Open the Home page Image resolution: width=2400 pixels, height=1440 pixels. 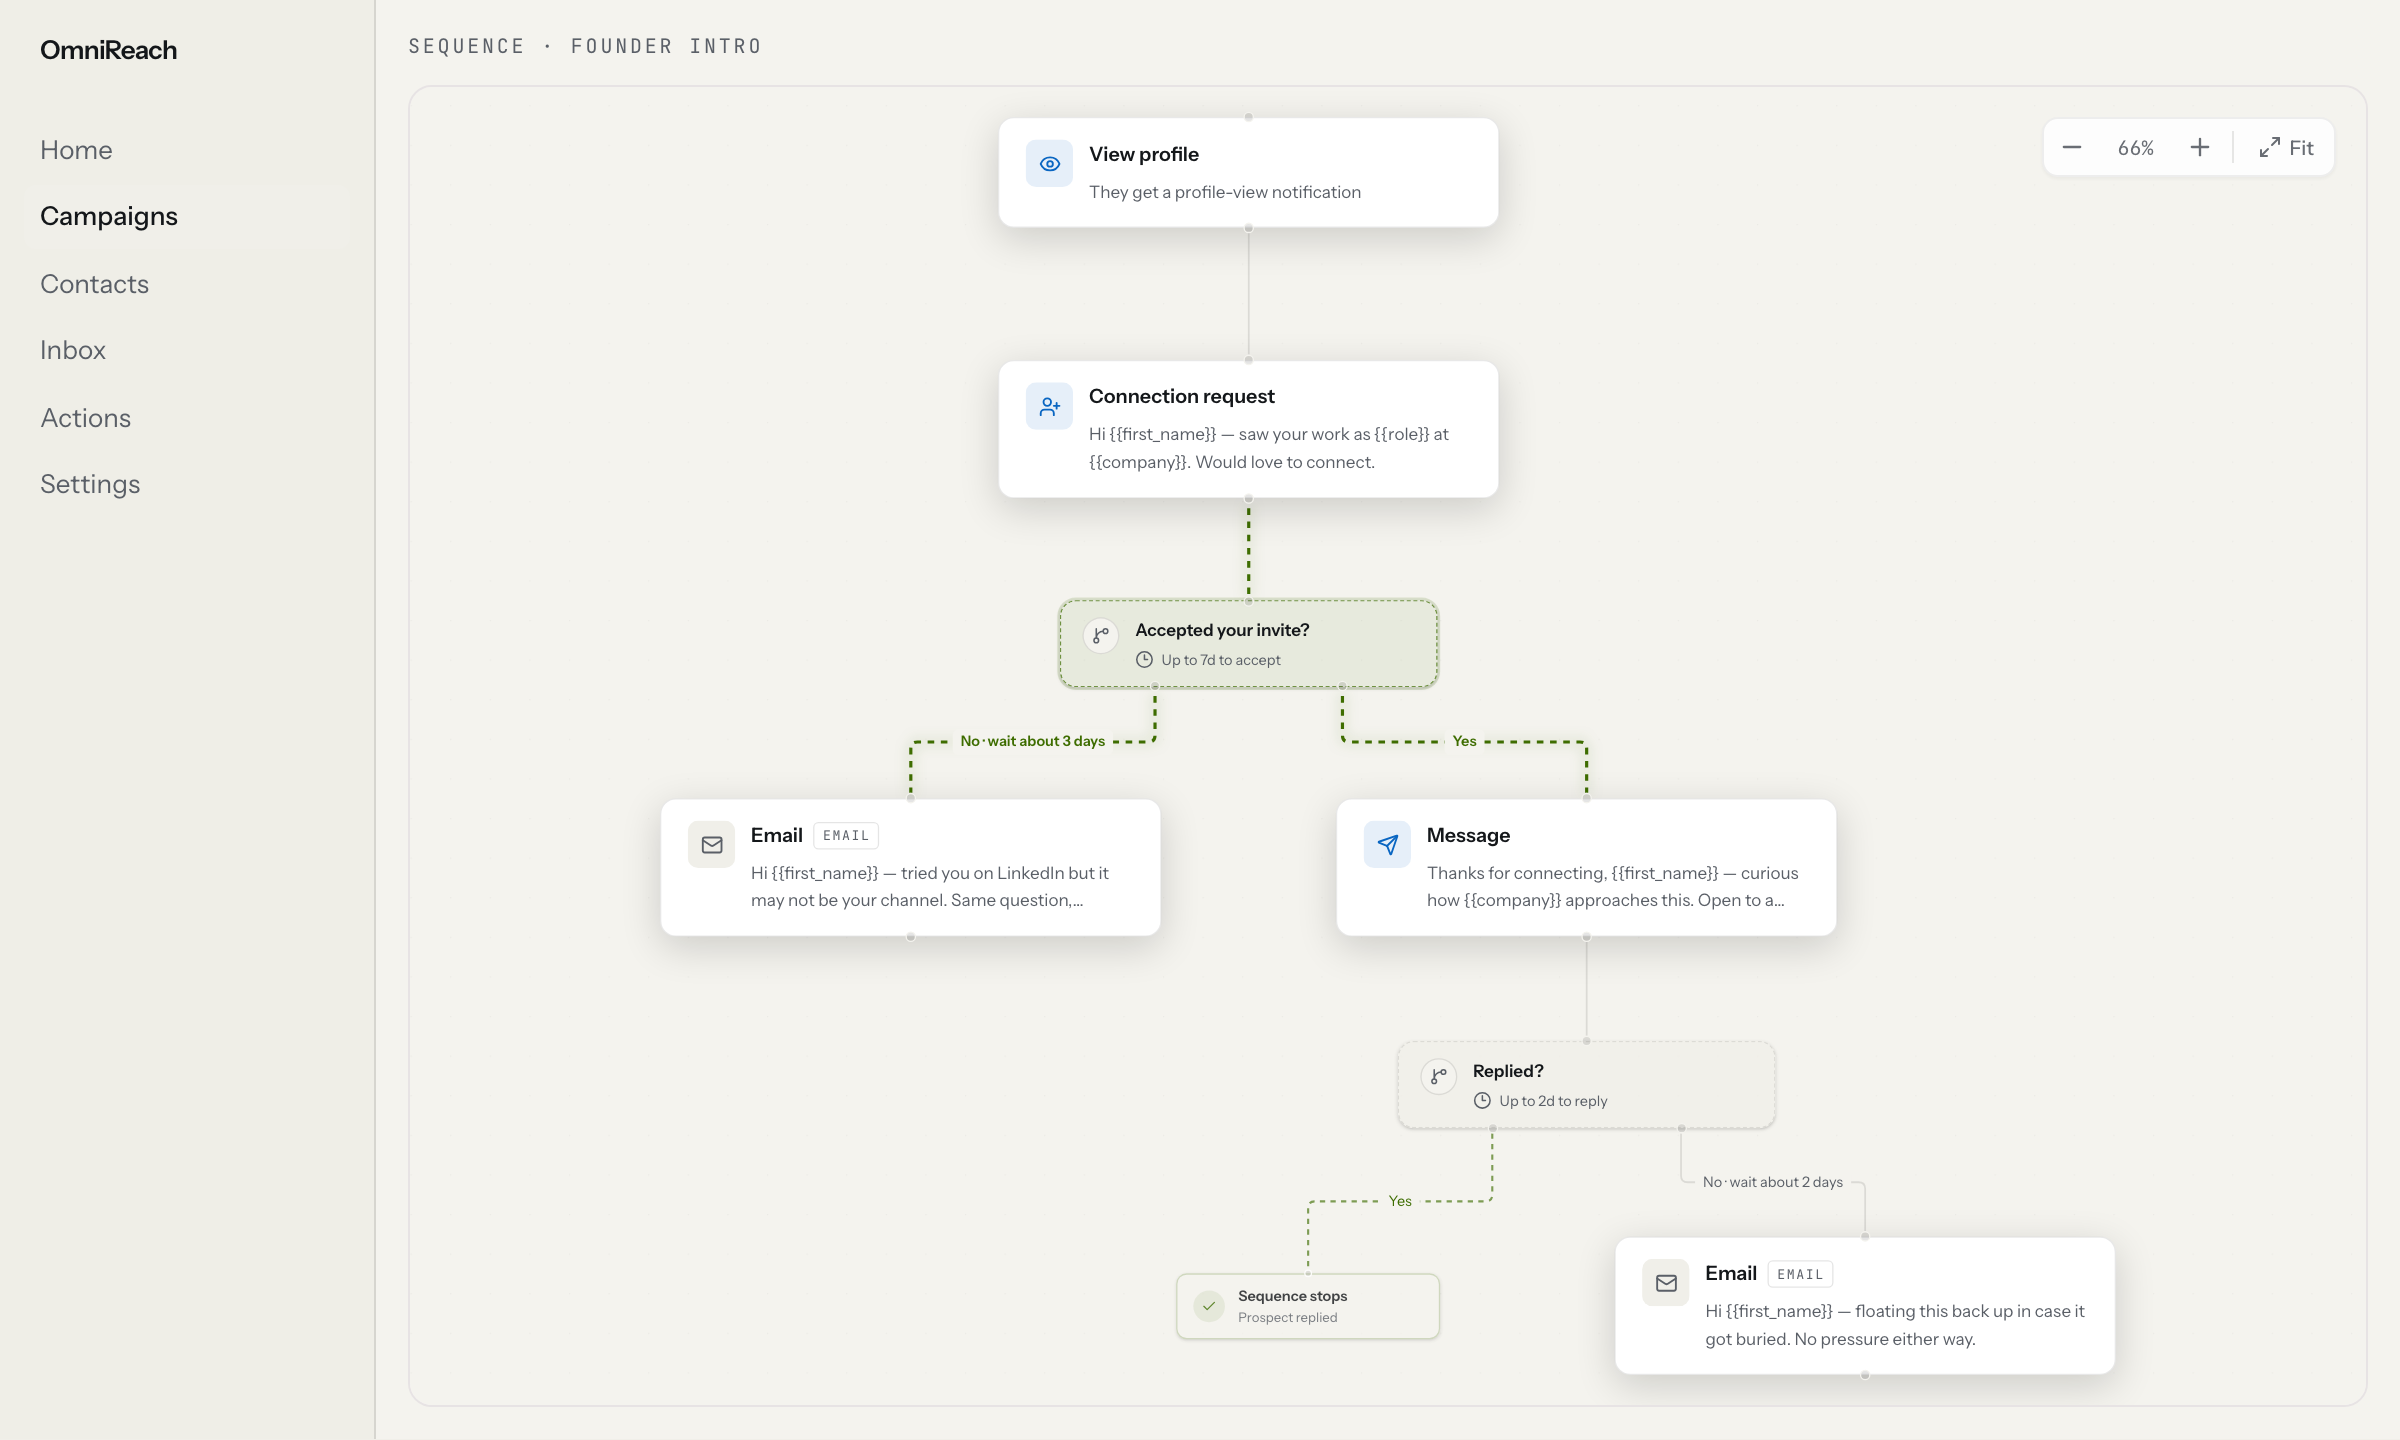[x=76, y=150]
